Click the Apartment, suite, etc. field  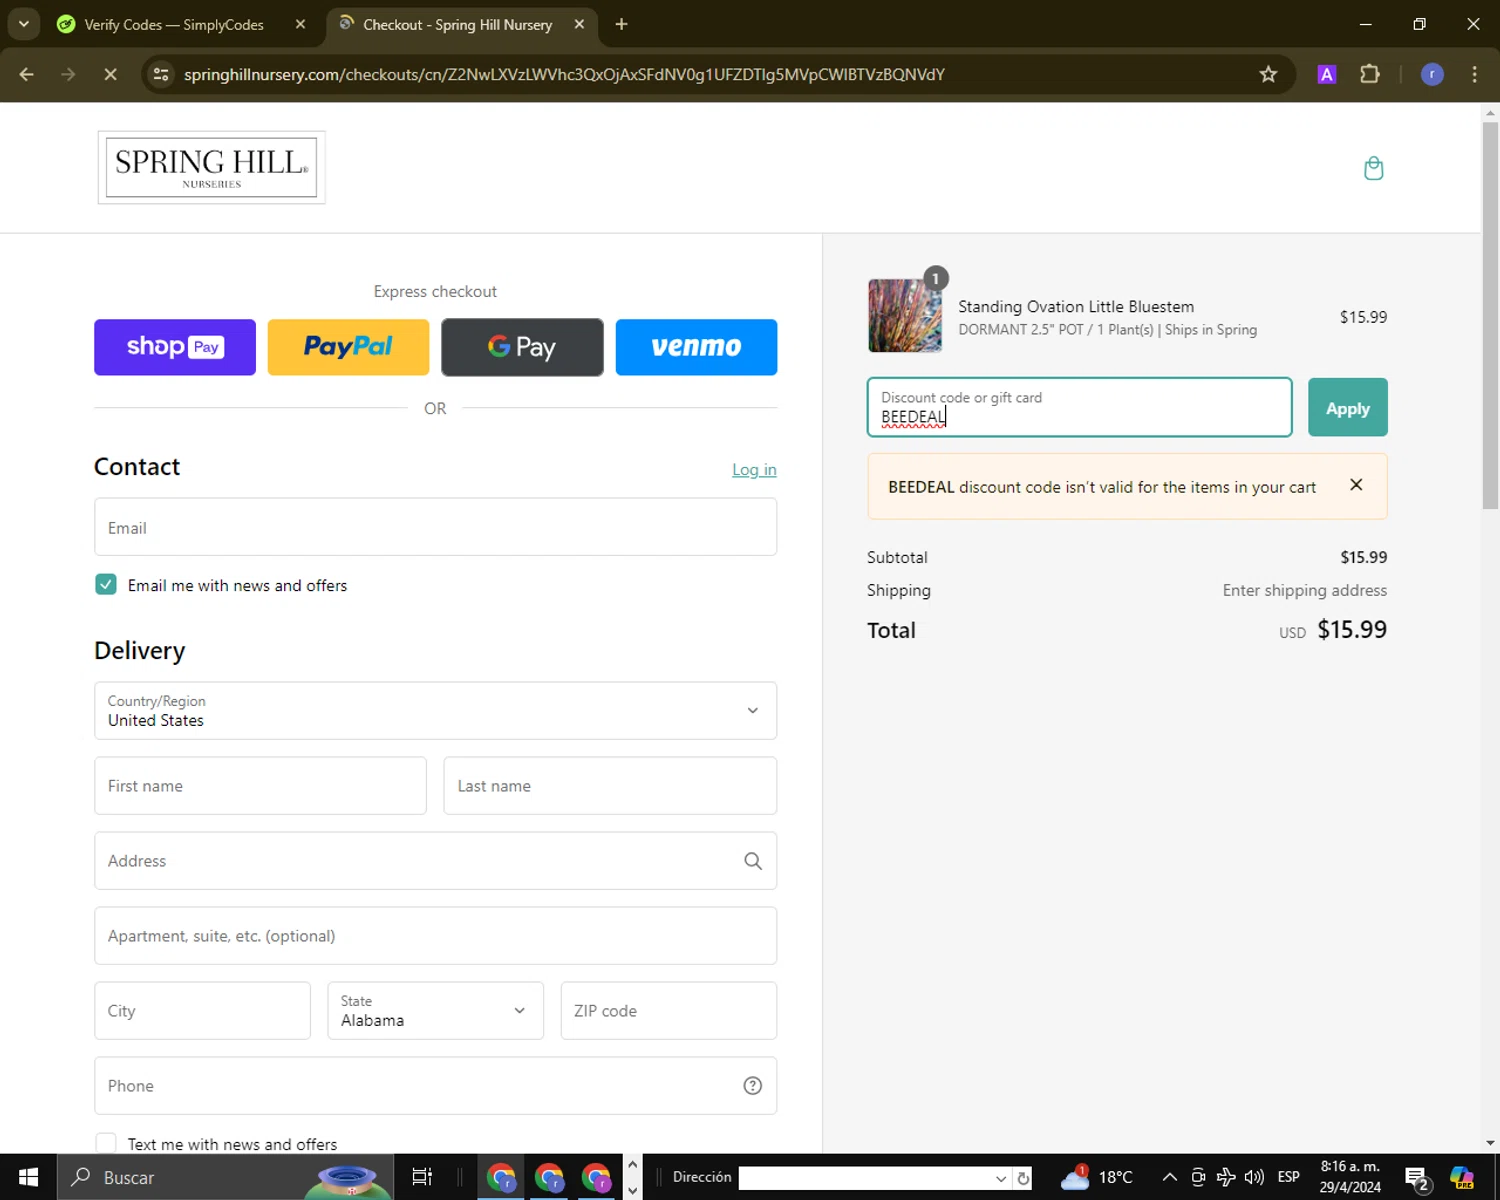tap(435, 936)
